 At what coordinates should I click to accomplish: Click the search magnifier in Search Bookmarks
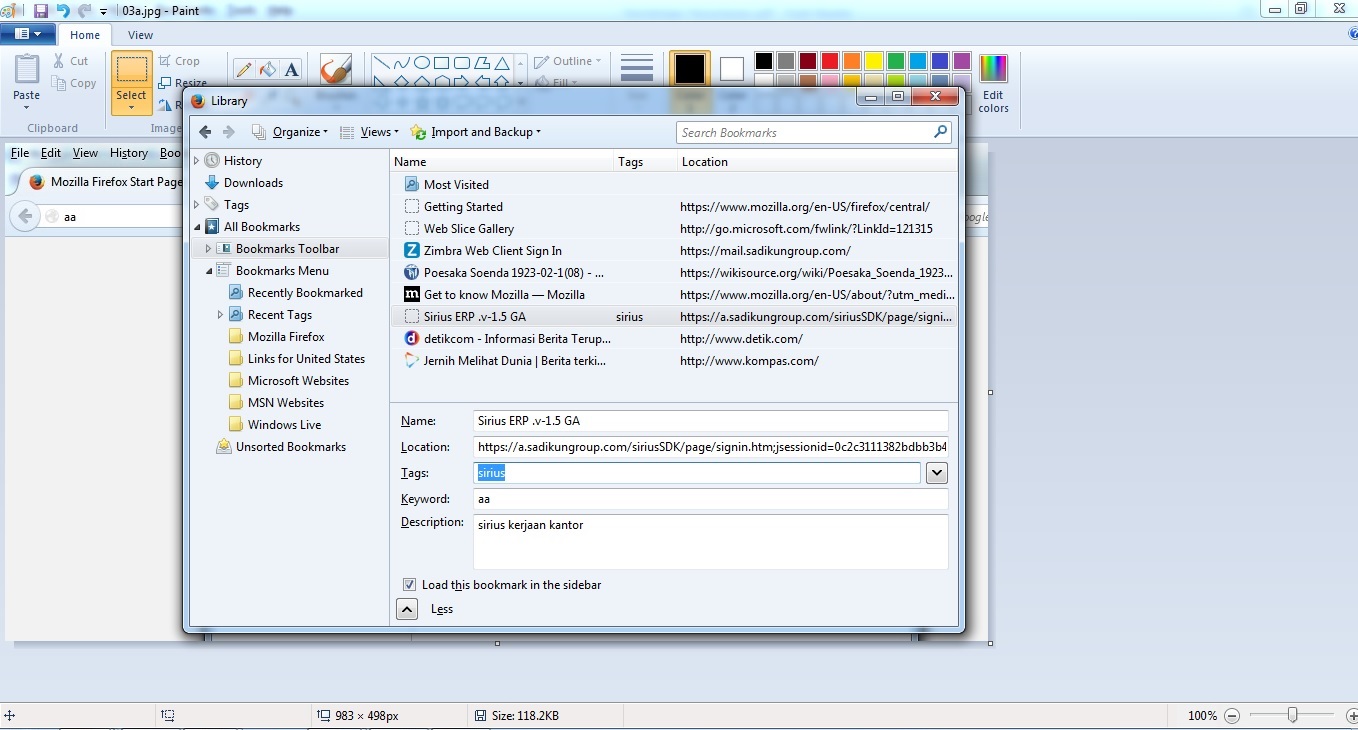[940, 132]
